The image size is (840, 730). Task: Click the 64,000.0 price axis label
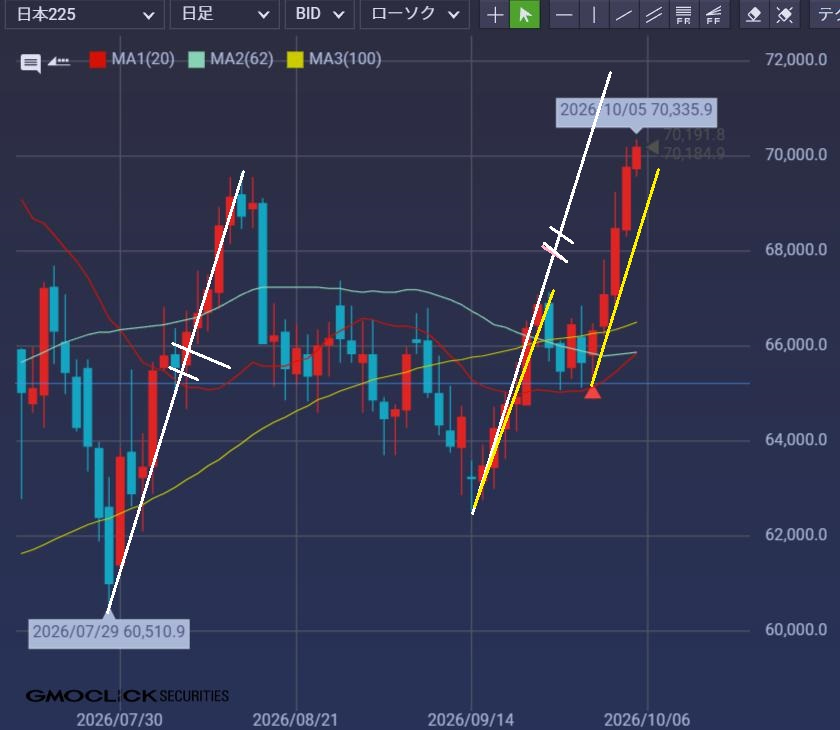coord(796,440)
